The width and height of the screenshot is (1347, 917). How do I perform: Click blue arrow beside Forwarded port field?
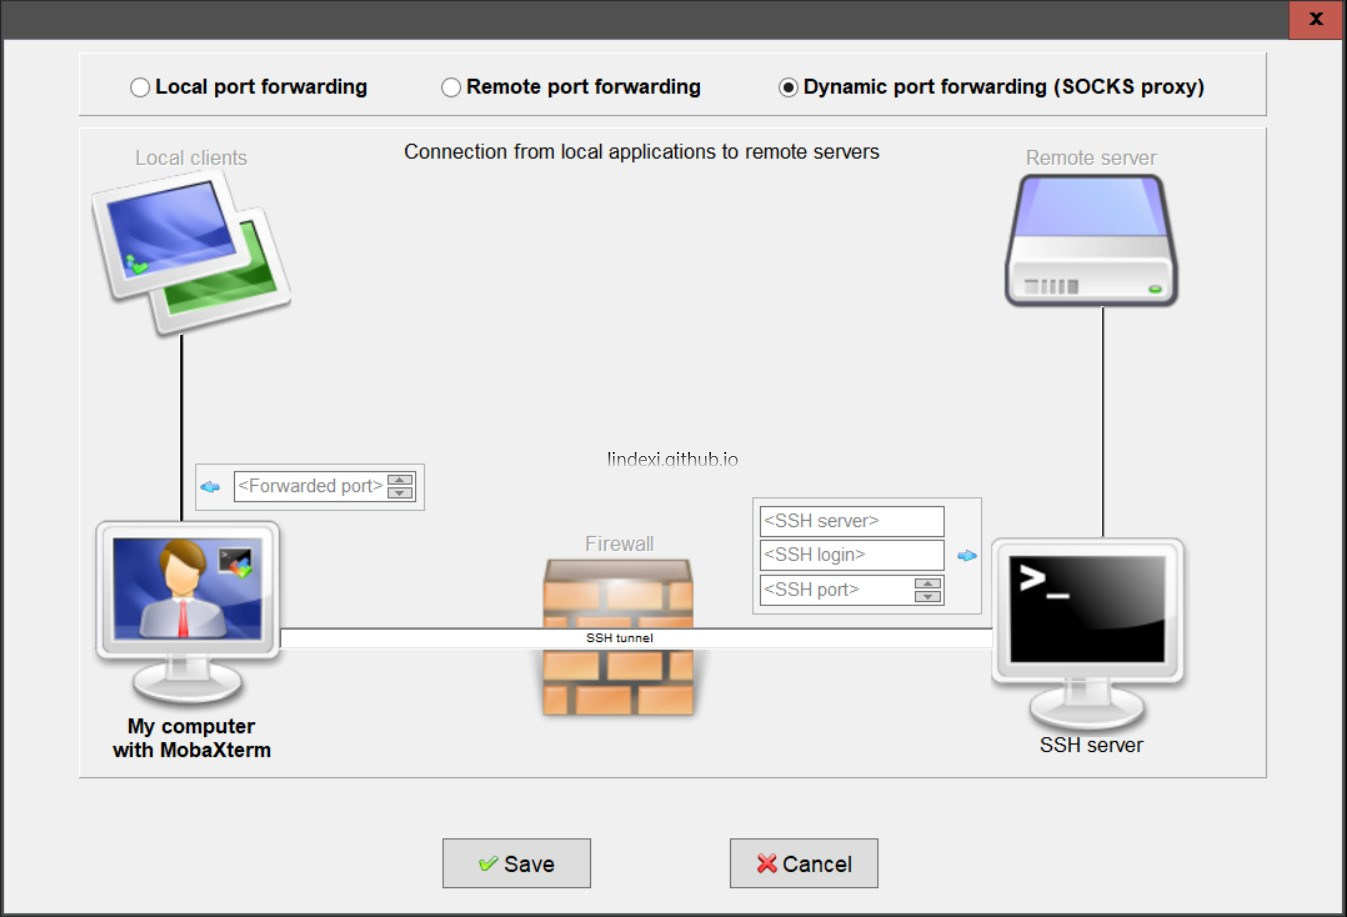pyautogui.click(x=210, y=487)
